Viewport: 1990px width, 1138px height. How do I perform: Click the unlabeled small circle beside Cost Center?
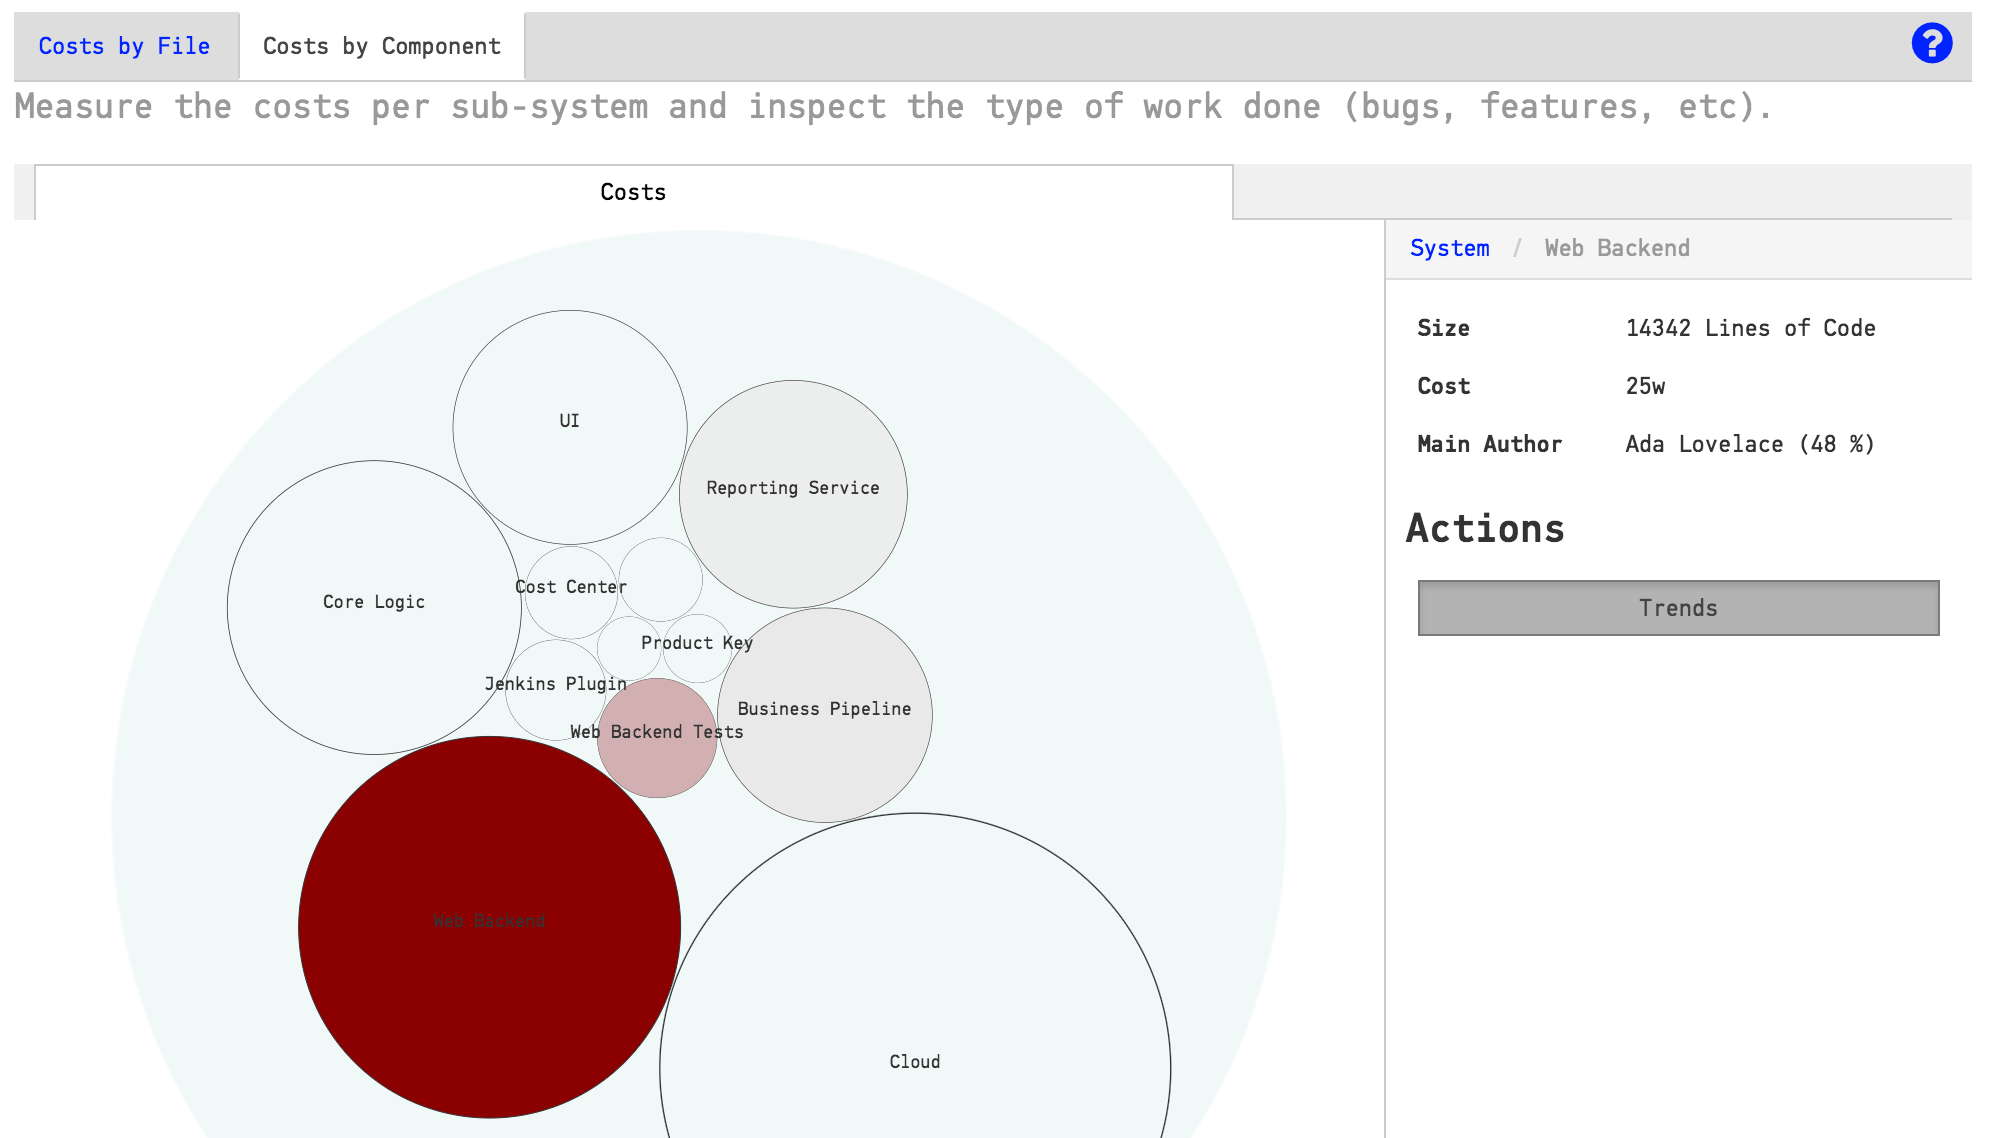(660, 580)
